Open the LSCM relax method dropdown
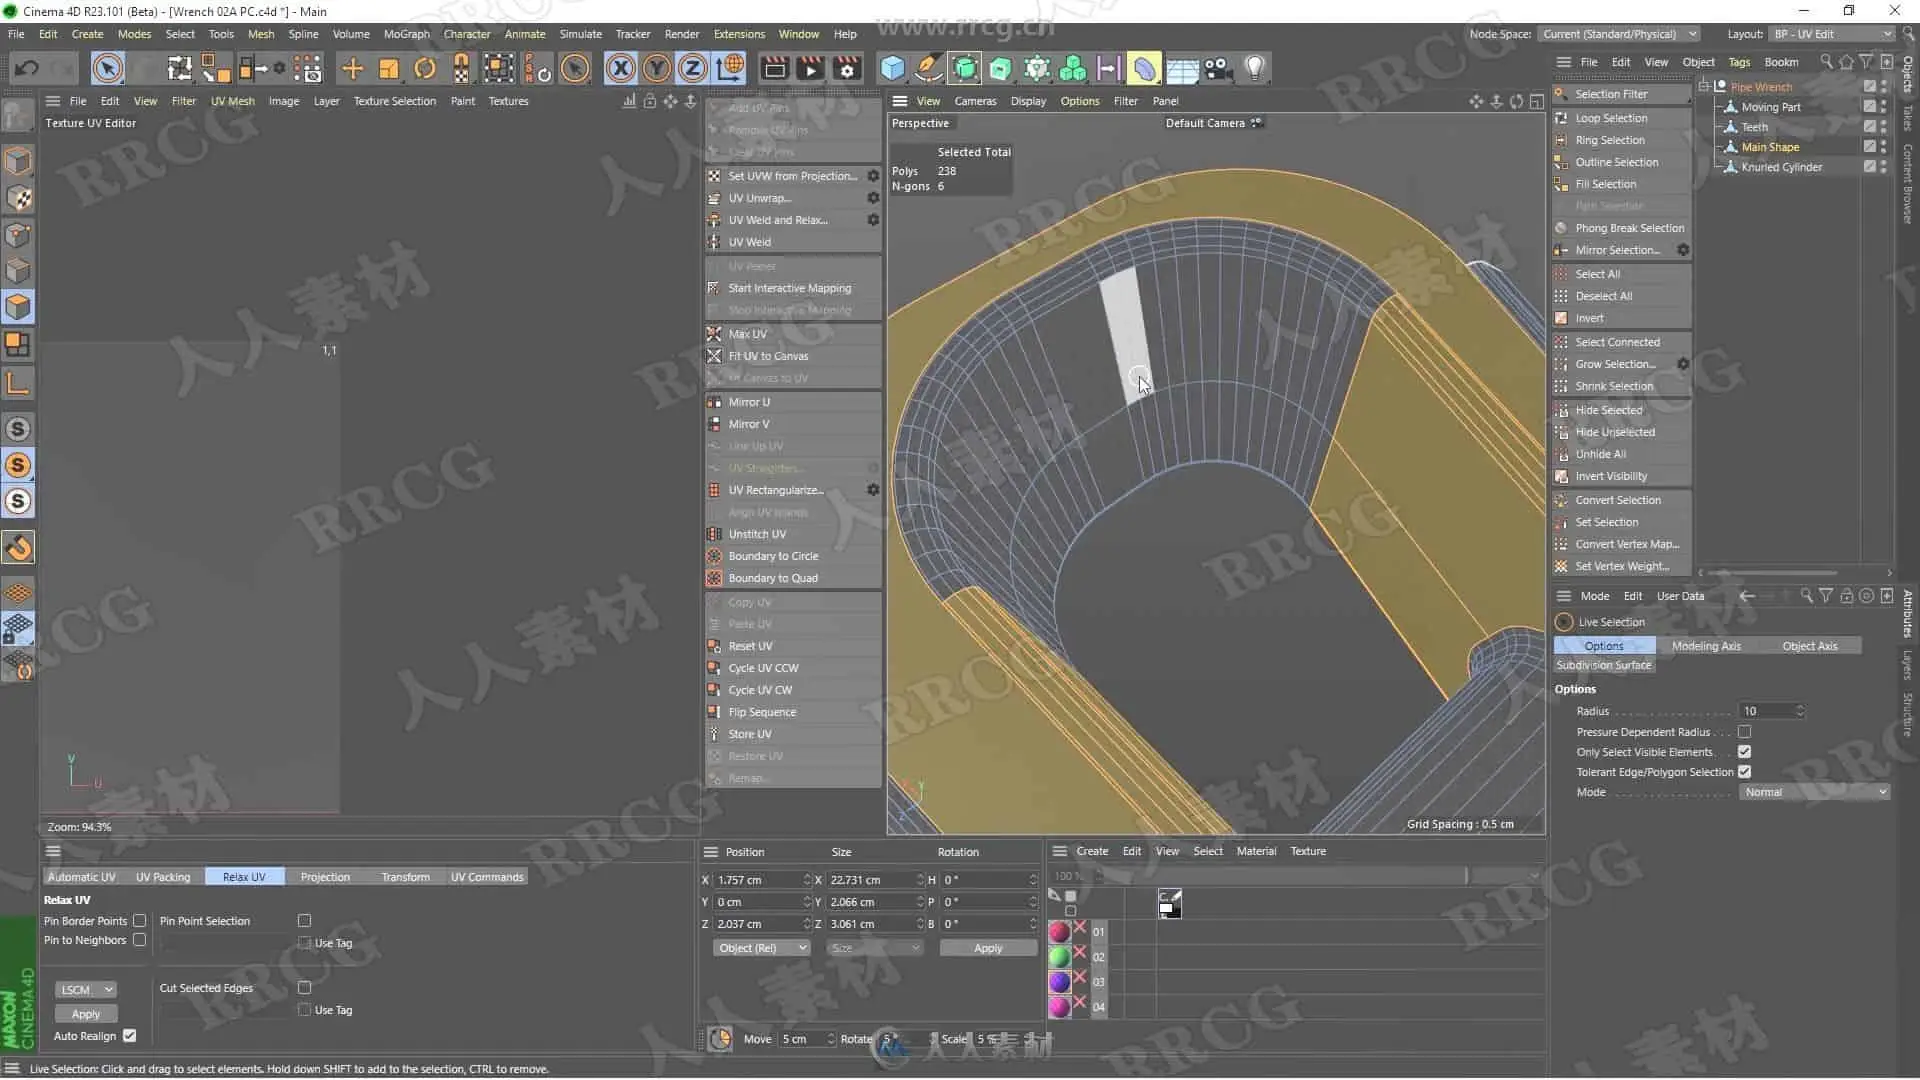This screenshot has width=1920, height=1080. 86,990
